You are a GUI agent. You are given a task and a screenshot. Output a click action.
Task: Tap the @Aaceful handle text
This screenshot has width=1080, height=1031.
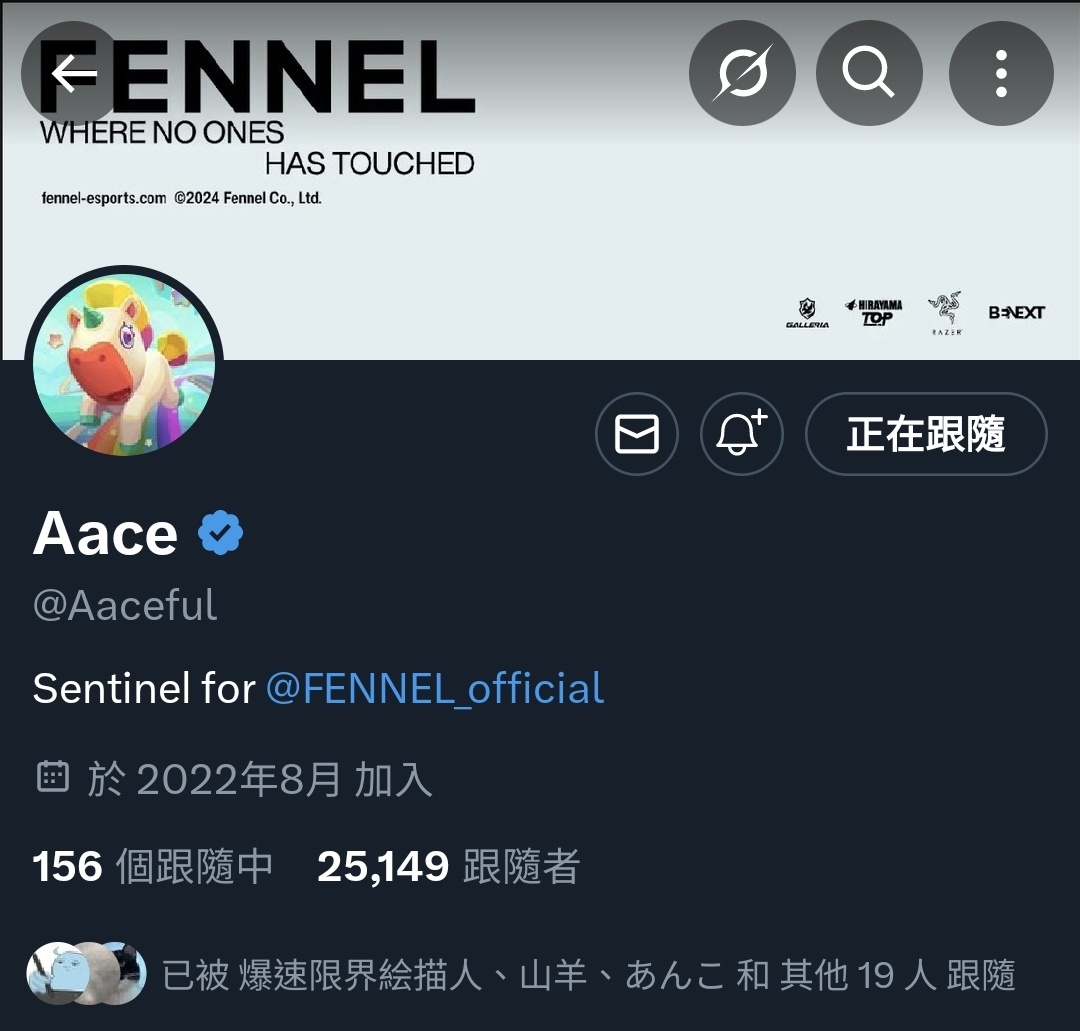click(125, 605)
